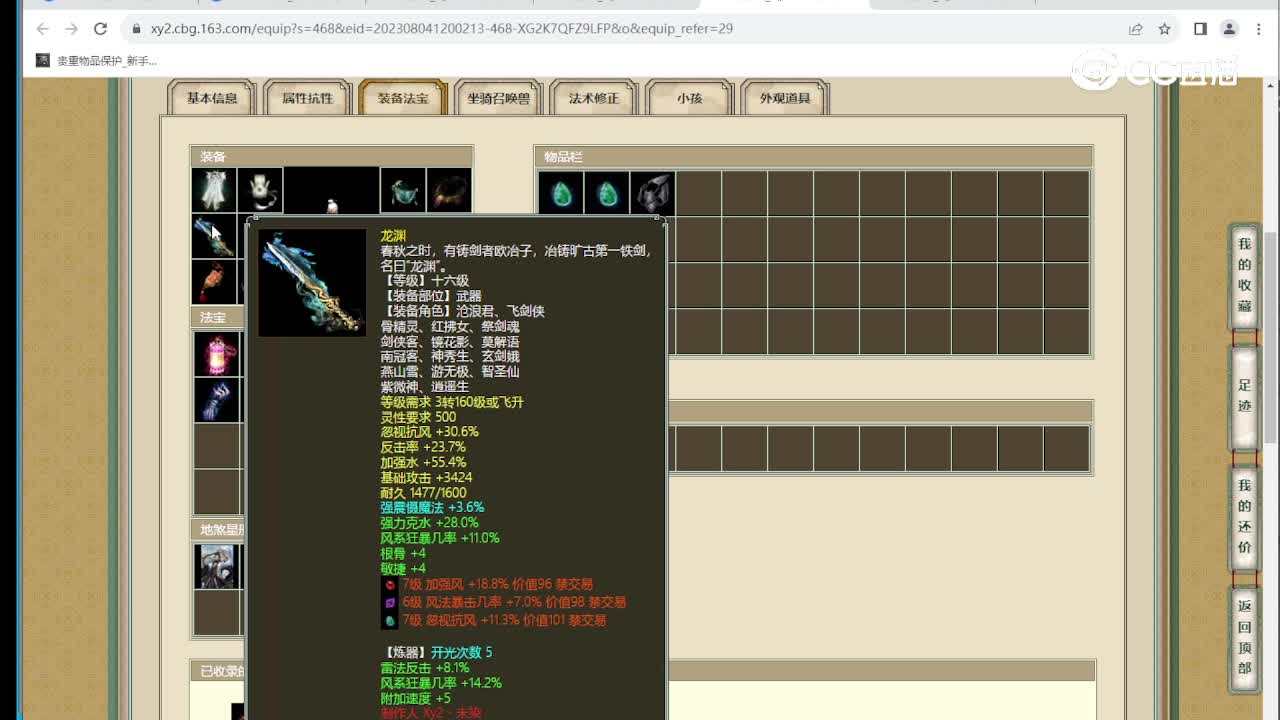Click the purple 6级 风法暴击几率 gem icon
Screen dimensions: 1280x720
click(x=390, y=602)
